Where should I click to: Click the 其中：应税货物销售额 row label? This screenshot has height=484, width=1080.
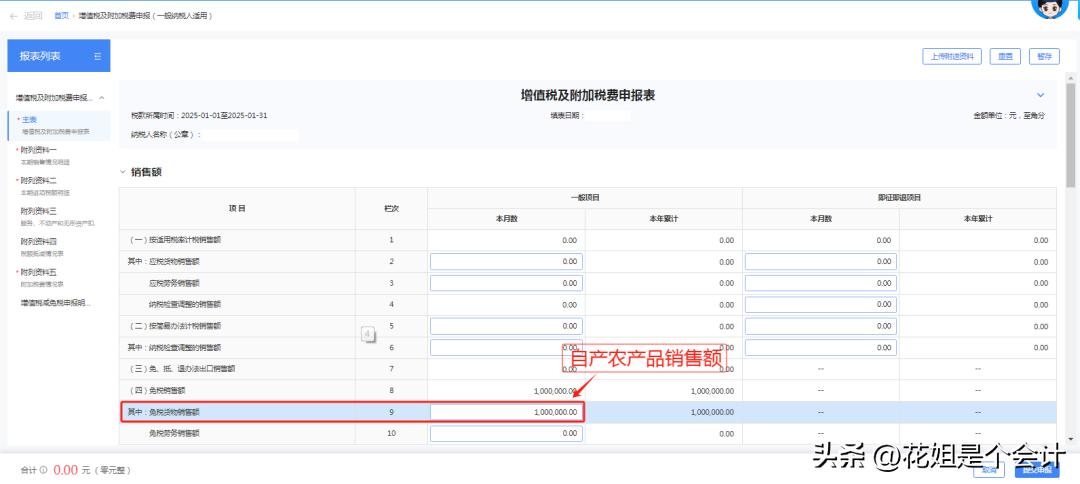[x=163, y=262]
